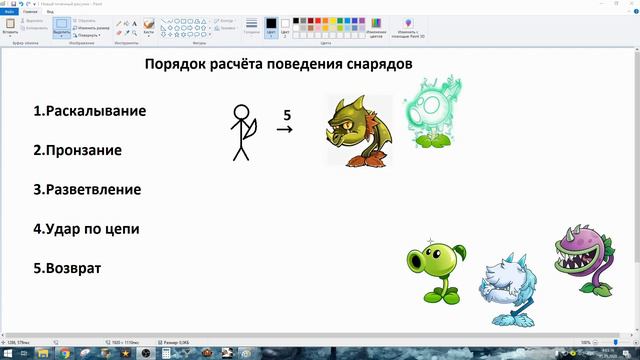Open the Calculator from the taskbar
Image resolution: width=640 pixels, height=360 pixels.
[x=166, y=353]
